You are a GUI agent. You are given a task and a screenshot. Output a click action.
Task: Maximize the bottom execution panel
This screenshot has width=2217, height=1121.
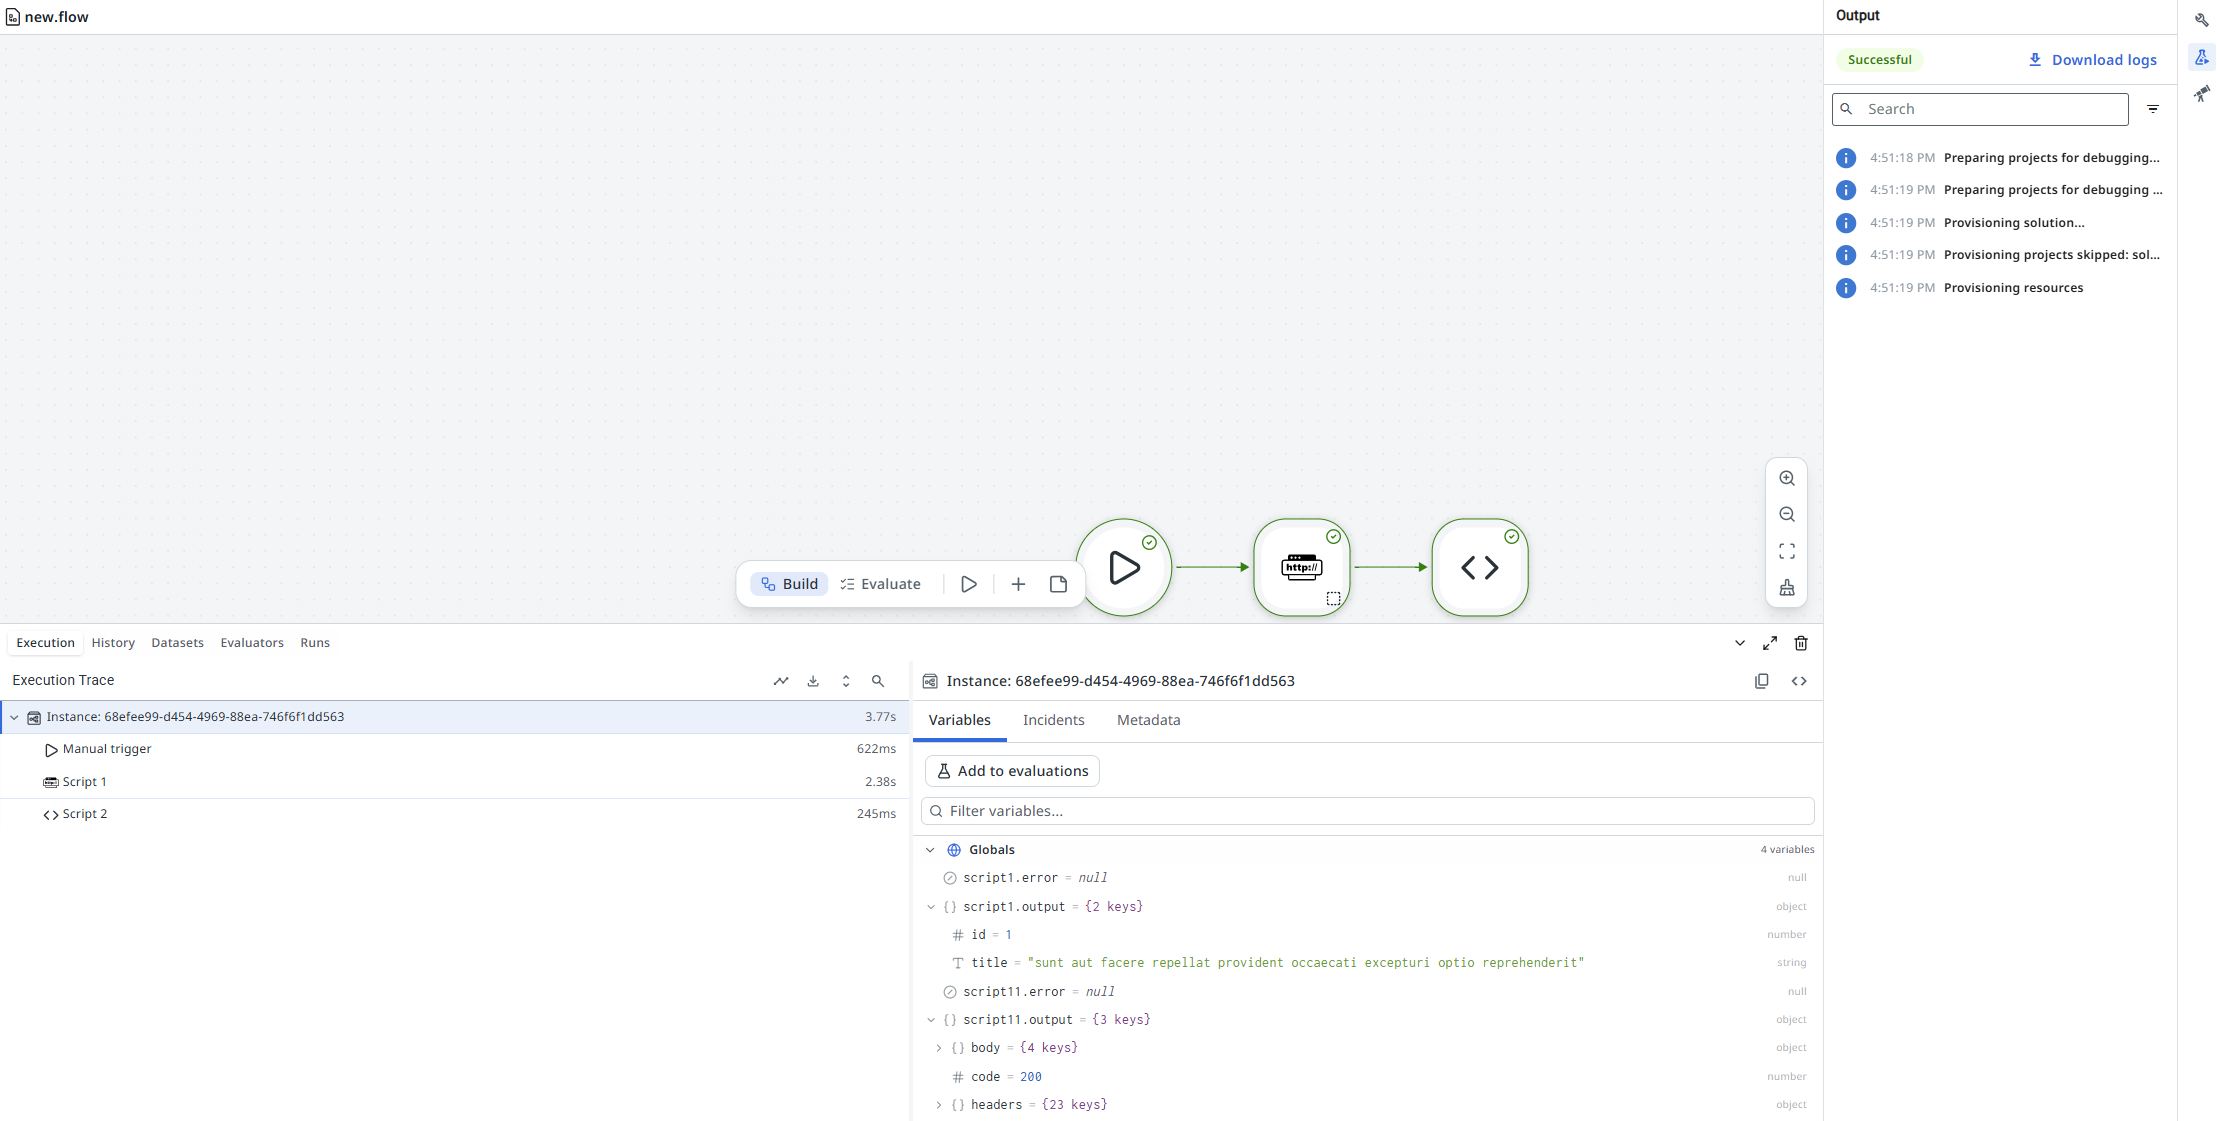(x=1770, y=643)
